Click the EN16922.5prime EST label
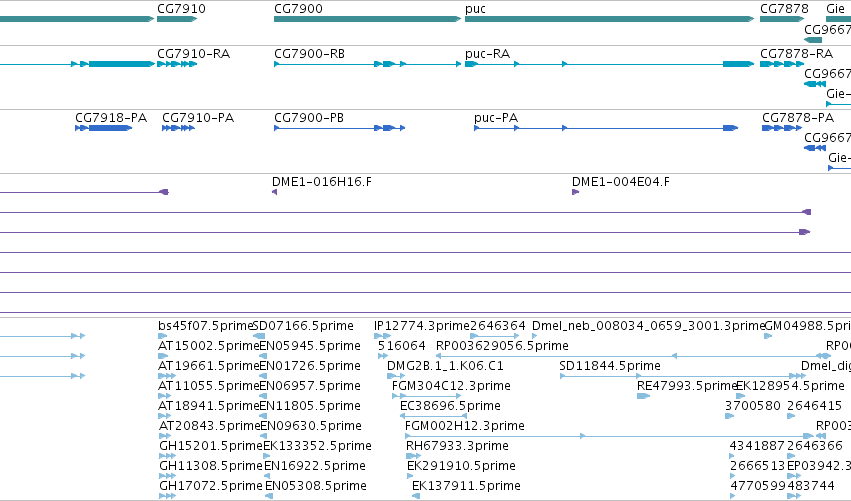 (315, 466)
